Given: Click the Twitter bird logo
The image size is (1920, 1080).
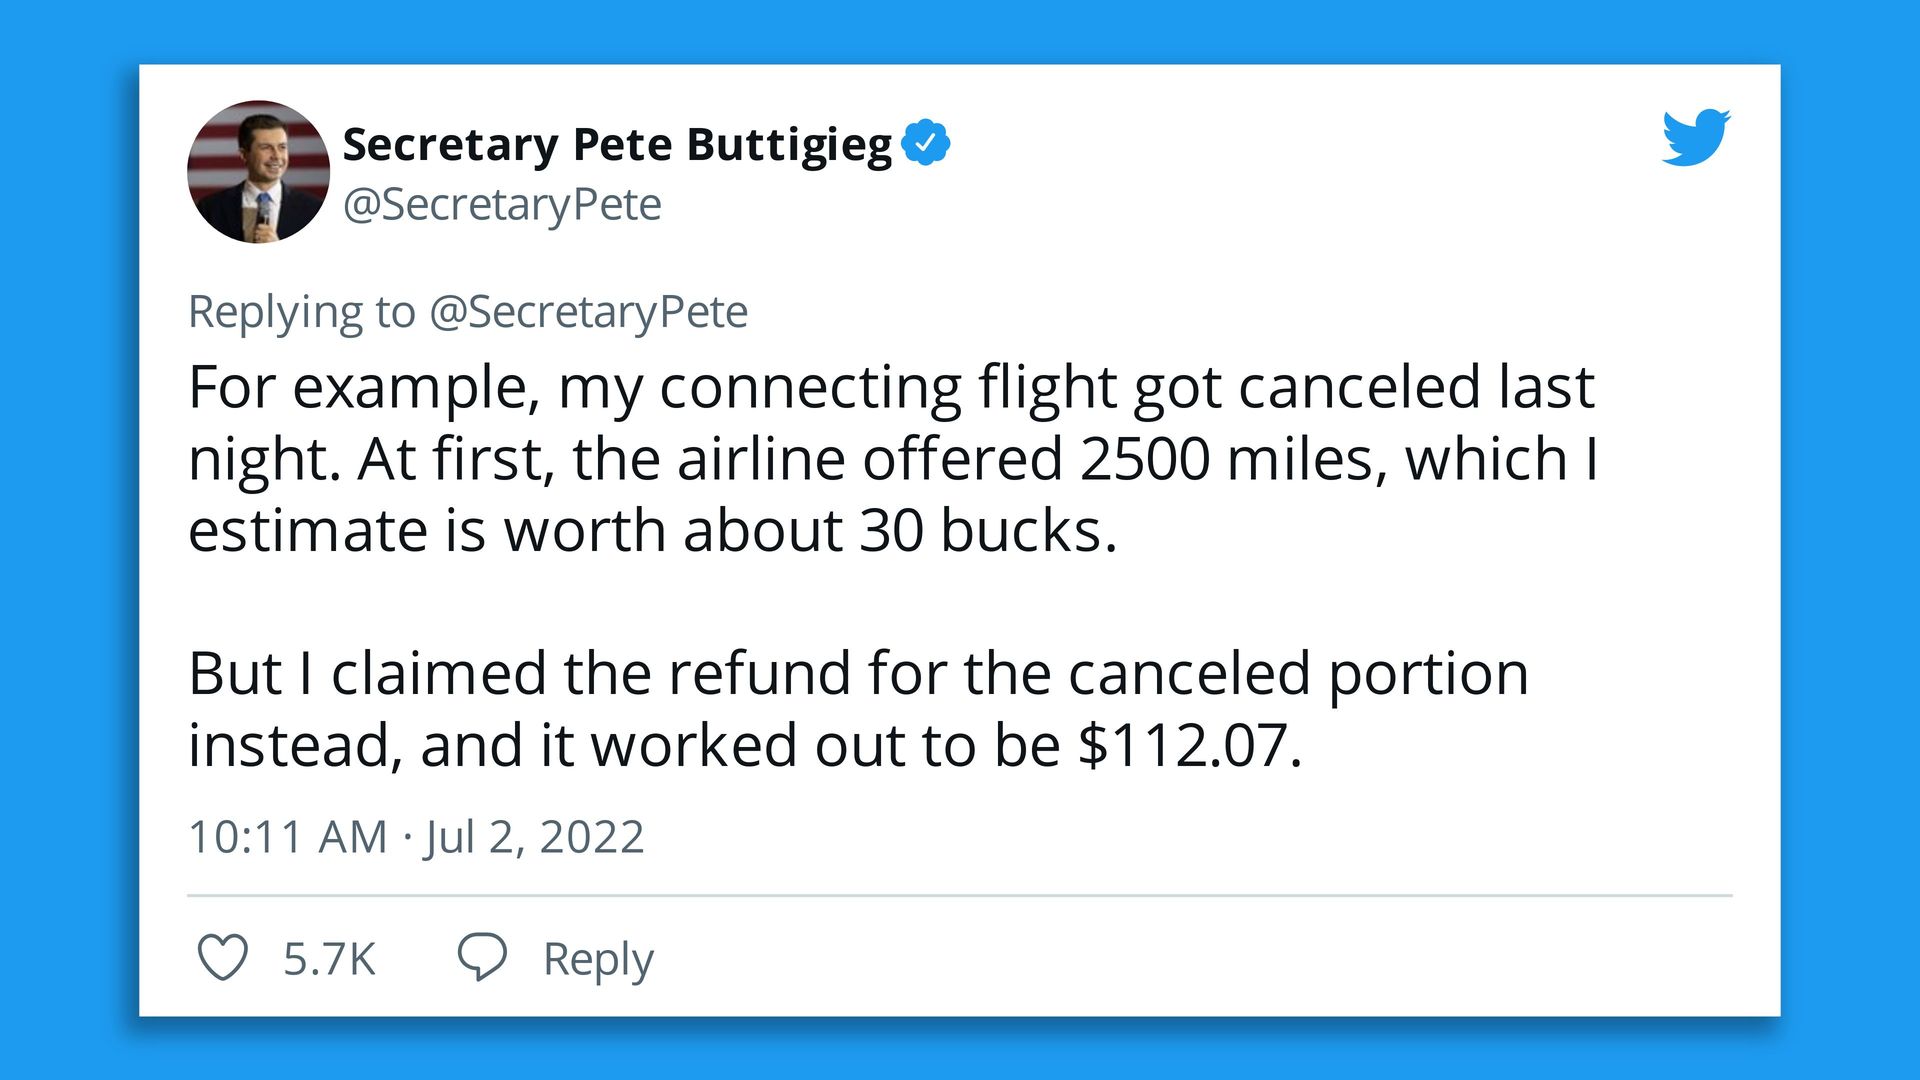Looking at the screenshot, I should [x=1696, y=137].
